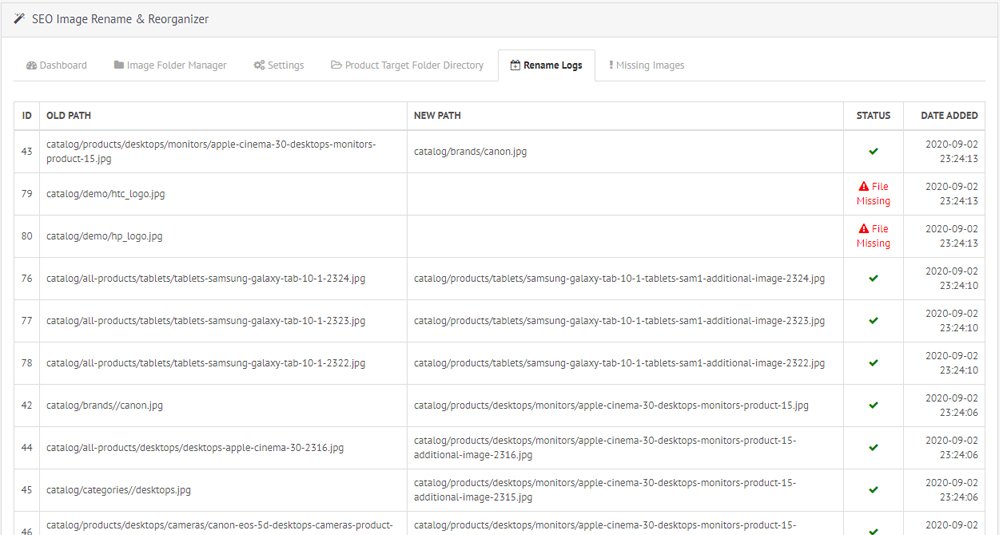
Task: Click the green checkmark in row 76
Action: pos(873,278)
